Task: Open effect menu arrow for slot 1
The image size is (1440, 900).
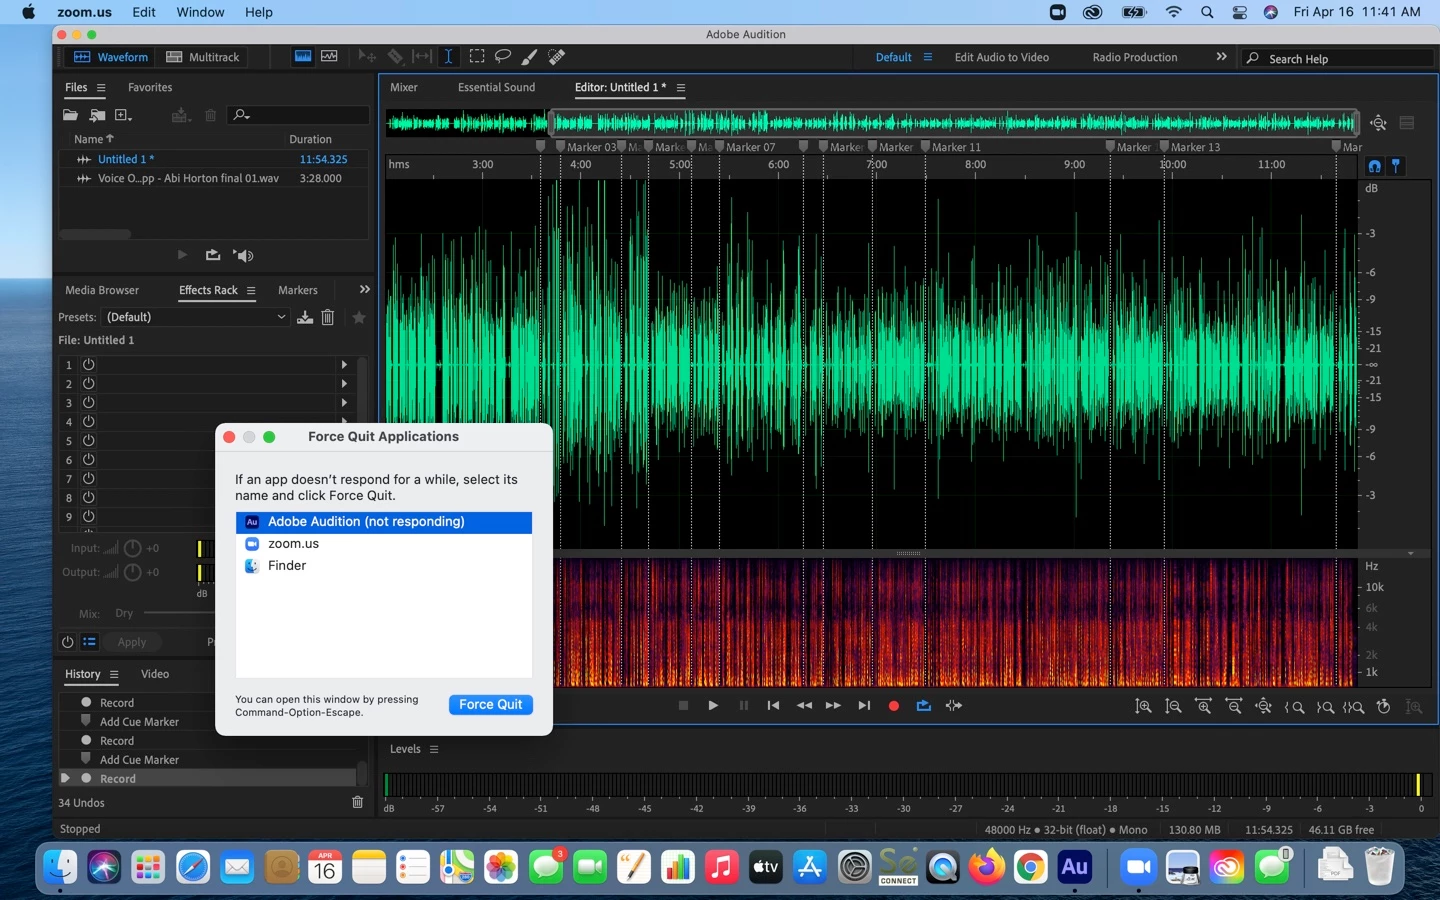Action: 344,365
